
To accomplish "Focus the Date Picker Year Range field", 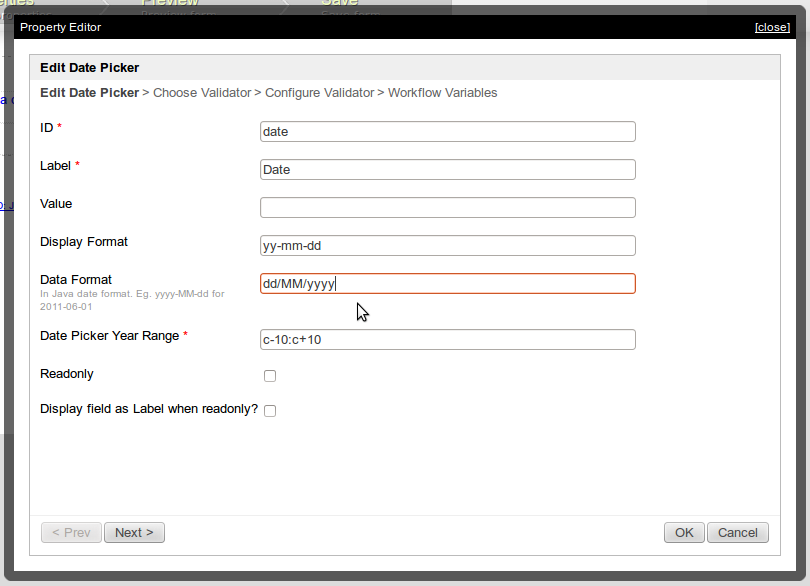I will tap(447, 339).
